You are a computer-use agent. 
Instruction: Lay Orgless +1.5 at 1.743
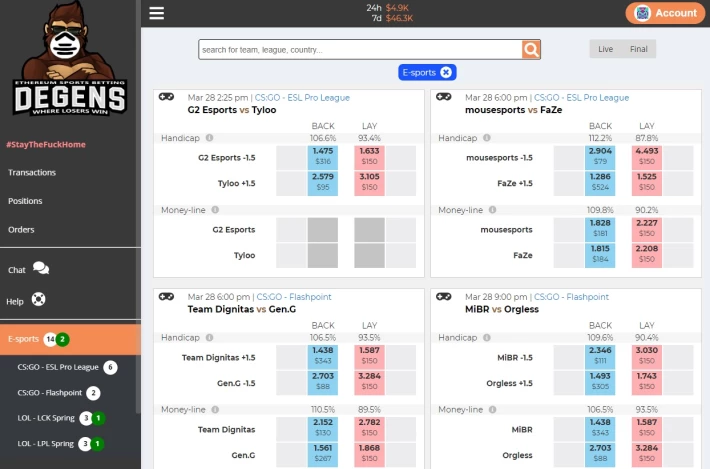tap(647, 383)
